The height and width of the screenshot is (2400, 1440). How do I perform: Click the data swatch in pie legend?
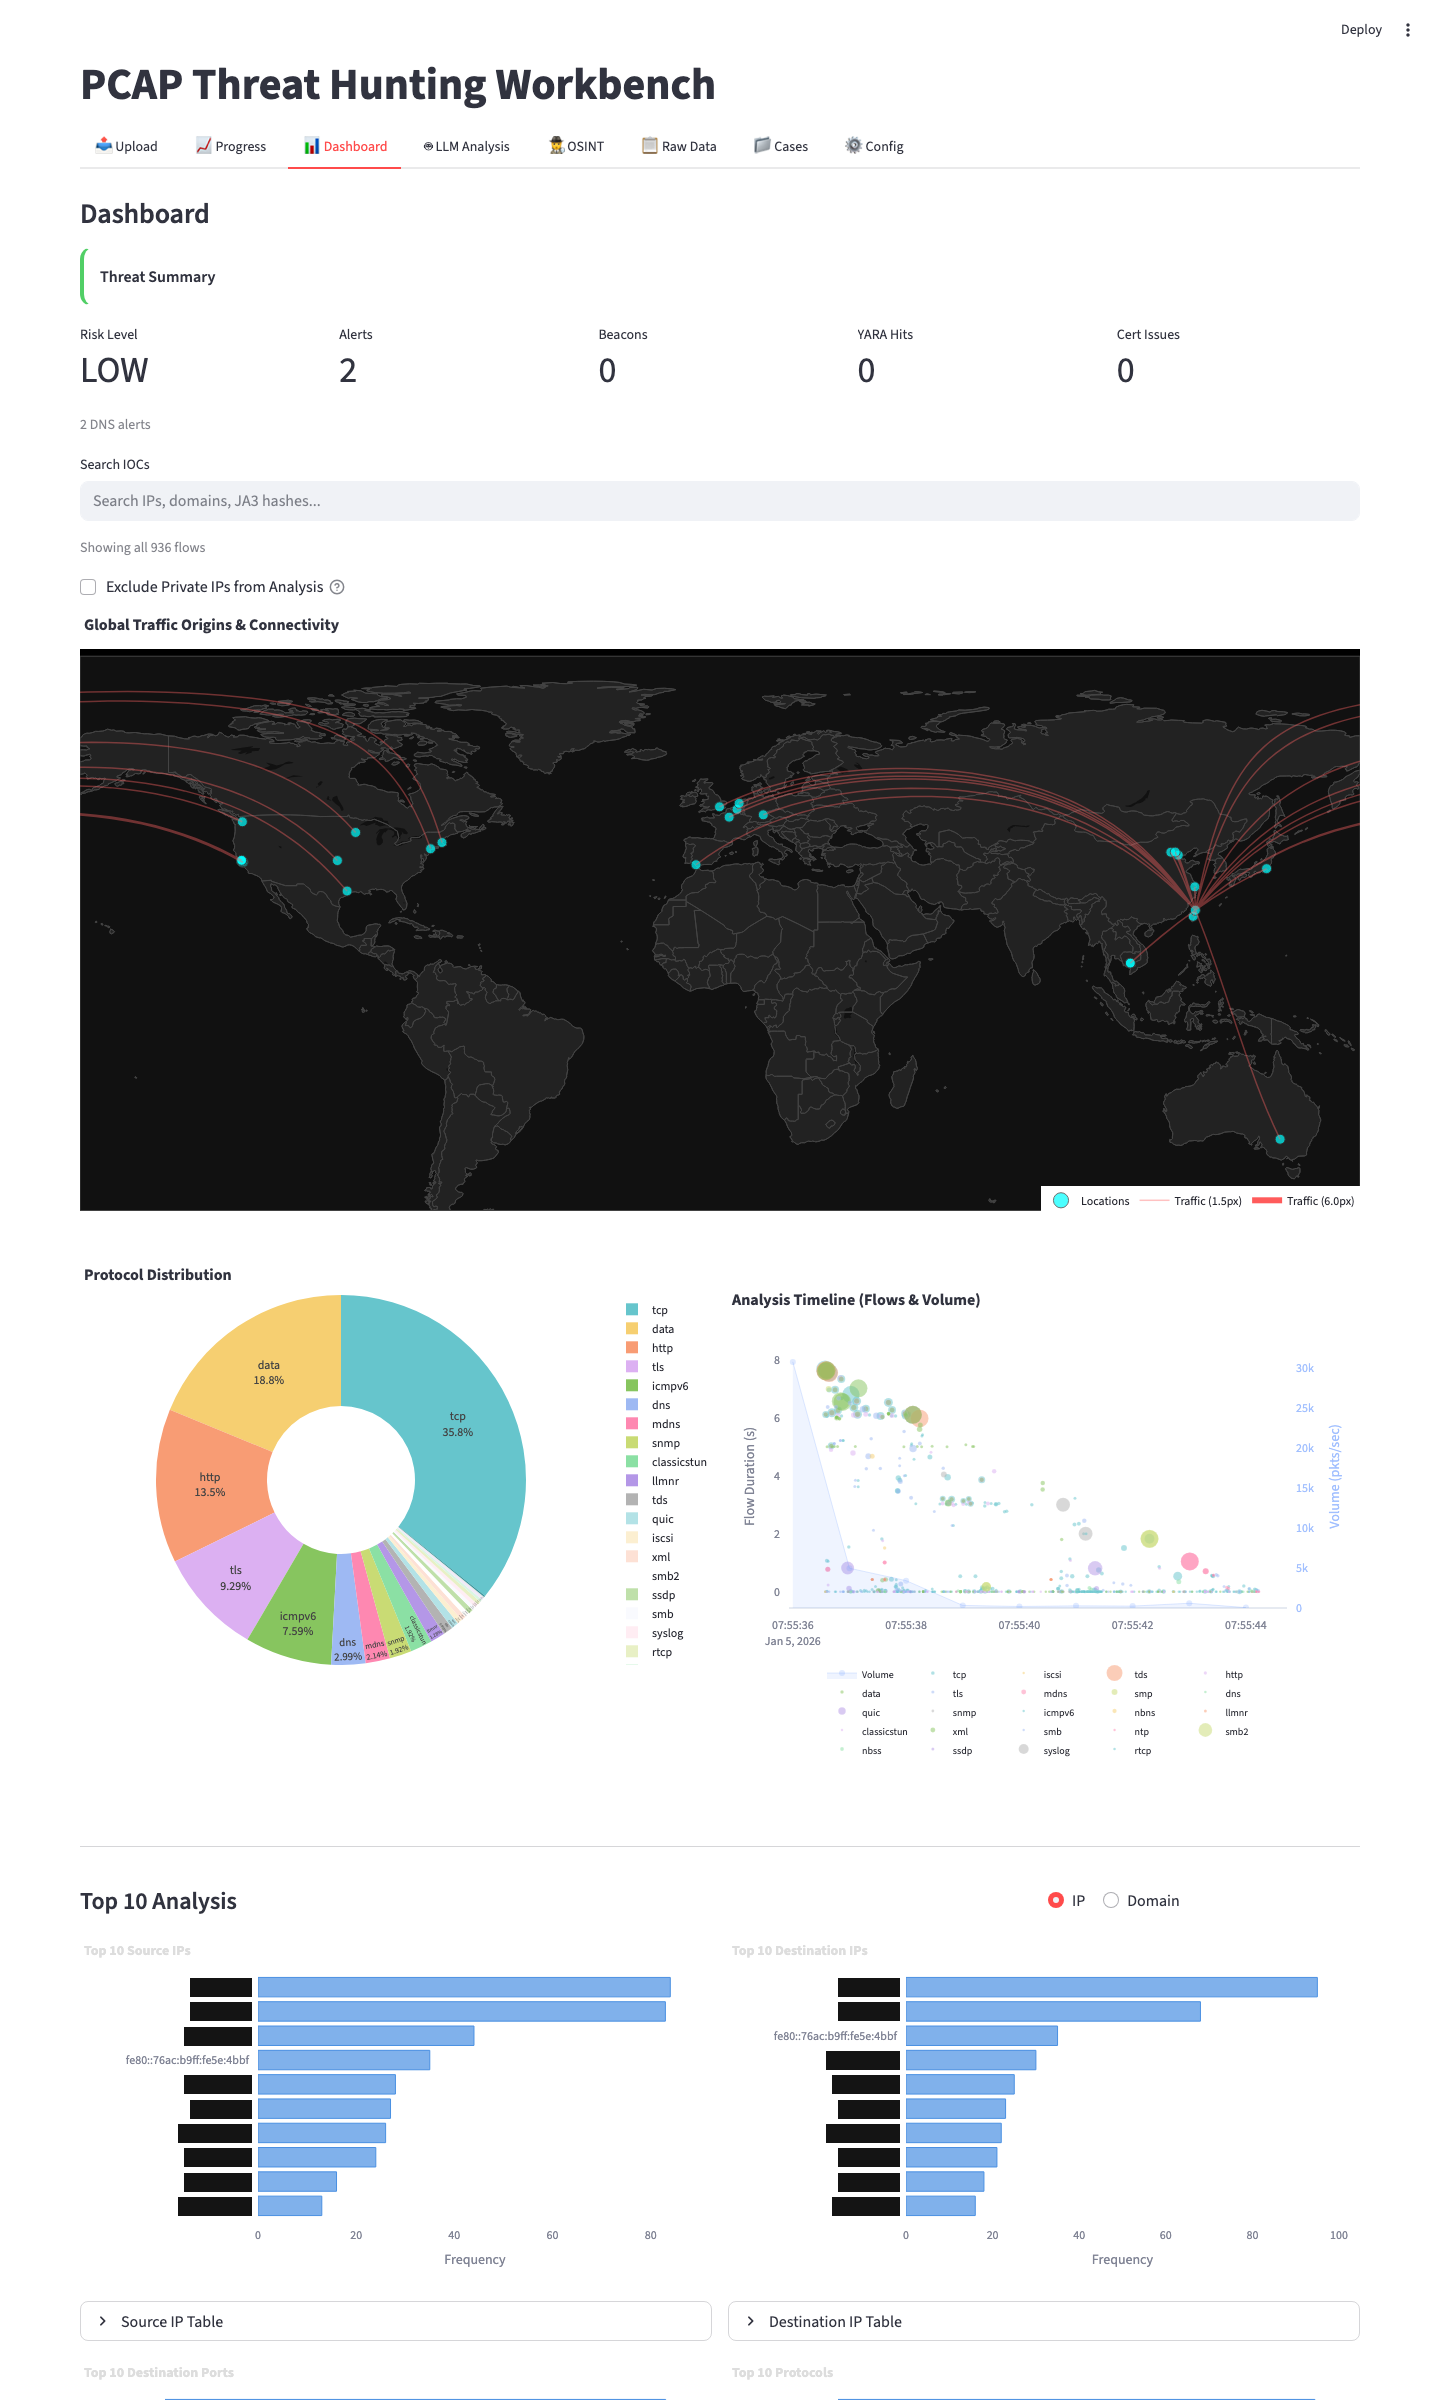(632, 1329)
